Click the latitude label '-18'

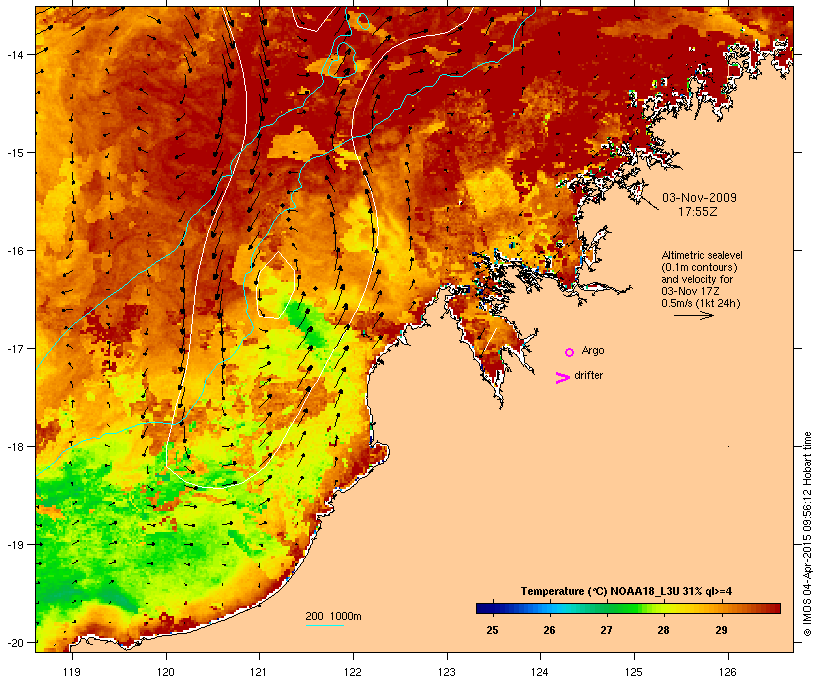[15, 446]
